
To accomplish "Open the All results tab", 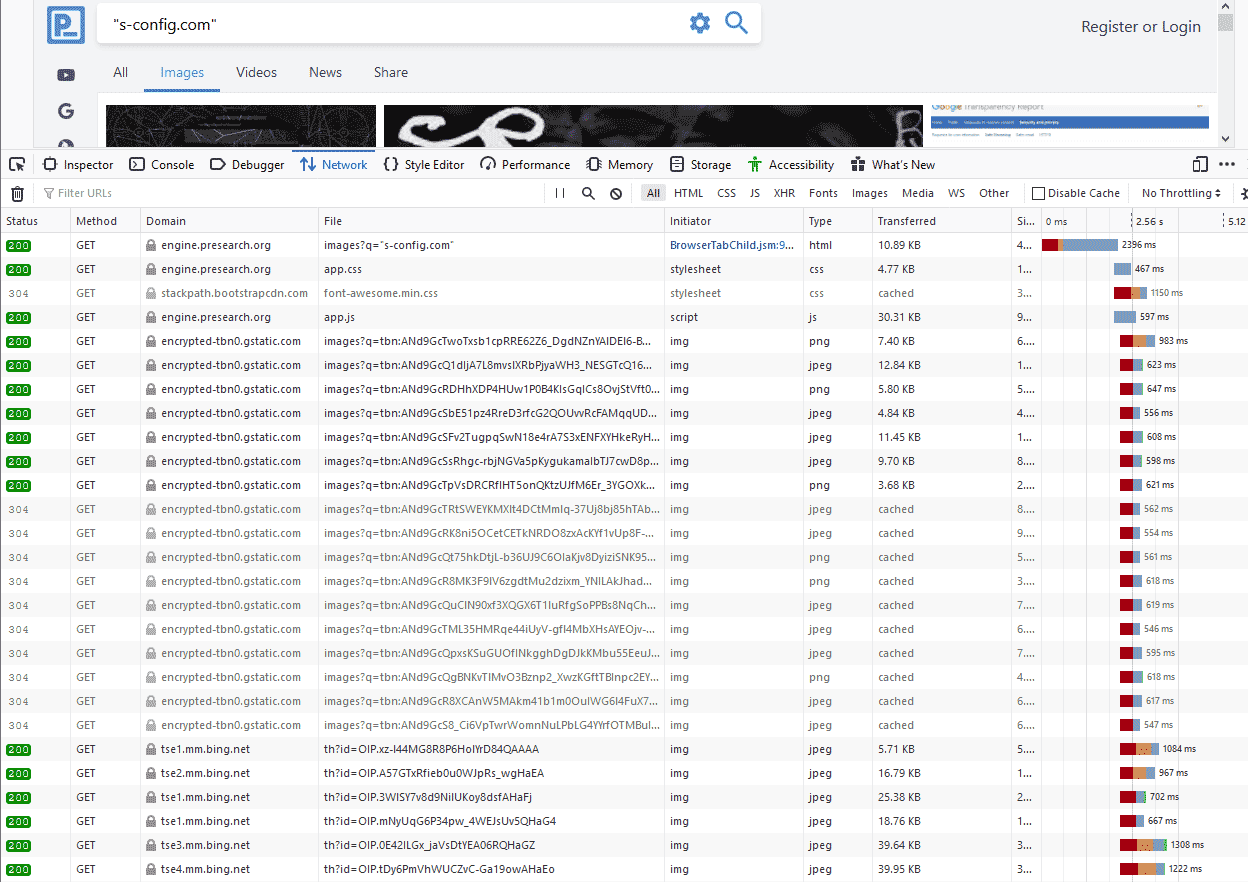I will click(121, 72).
